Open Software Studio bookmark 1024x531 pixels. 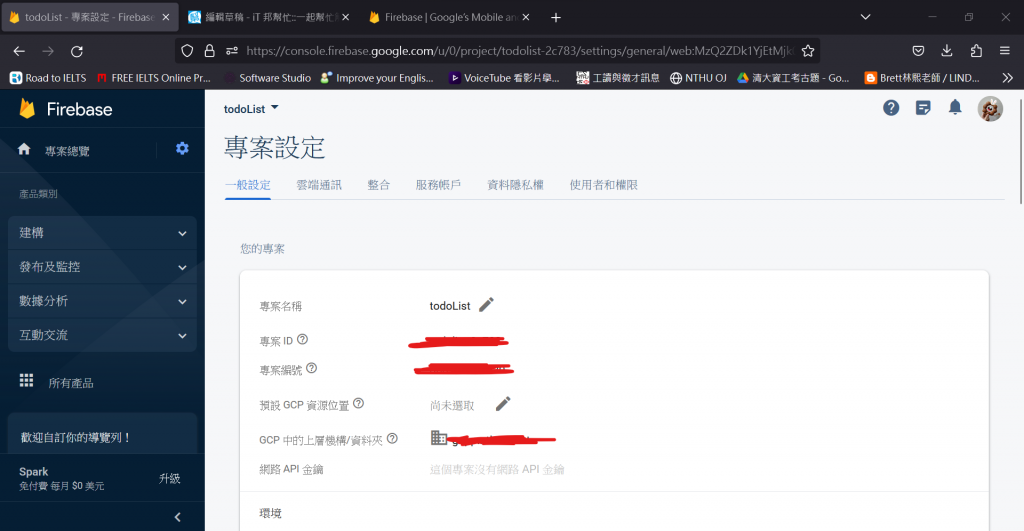point(268,78)
